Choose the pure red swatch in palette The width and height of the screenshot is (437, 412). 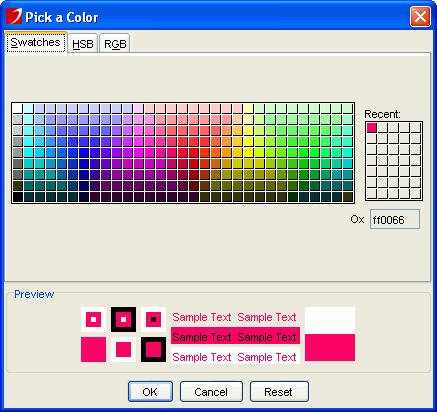coord(194,153)
